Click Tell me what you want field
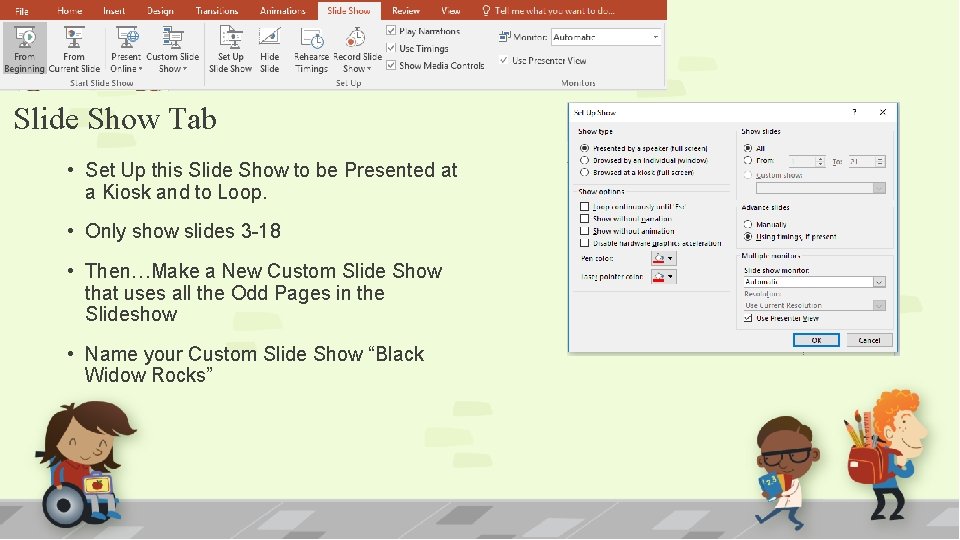This screenshot has height=540, width=960. pyautogui.click(x=555, y=10)
